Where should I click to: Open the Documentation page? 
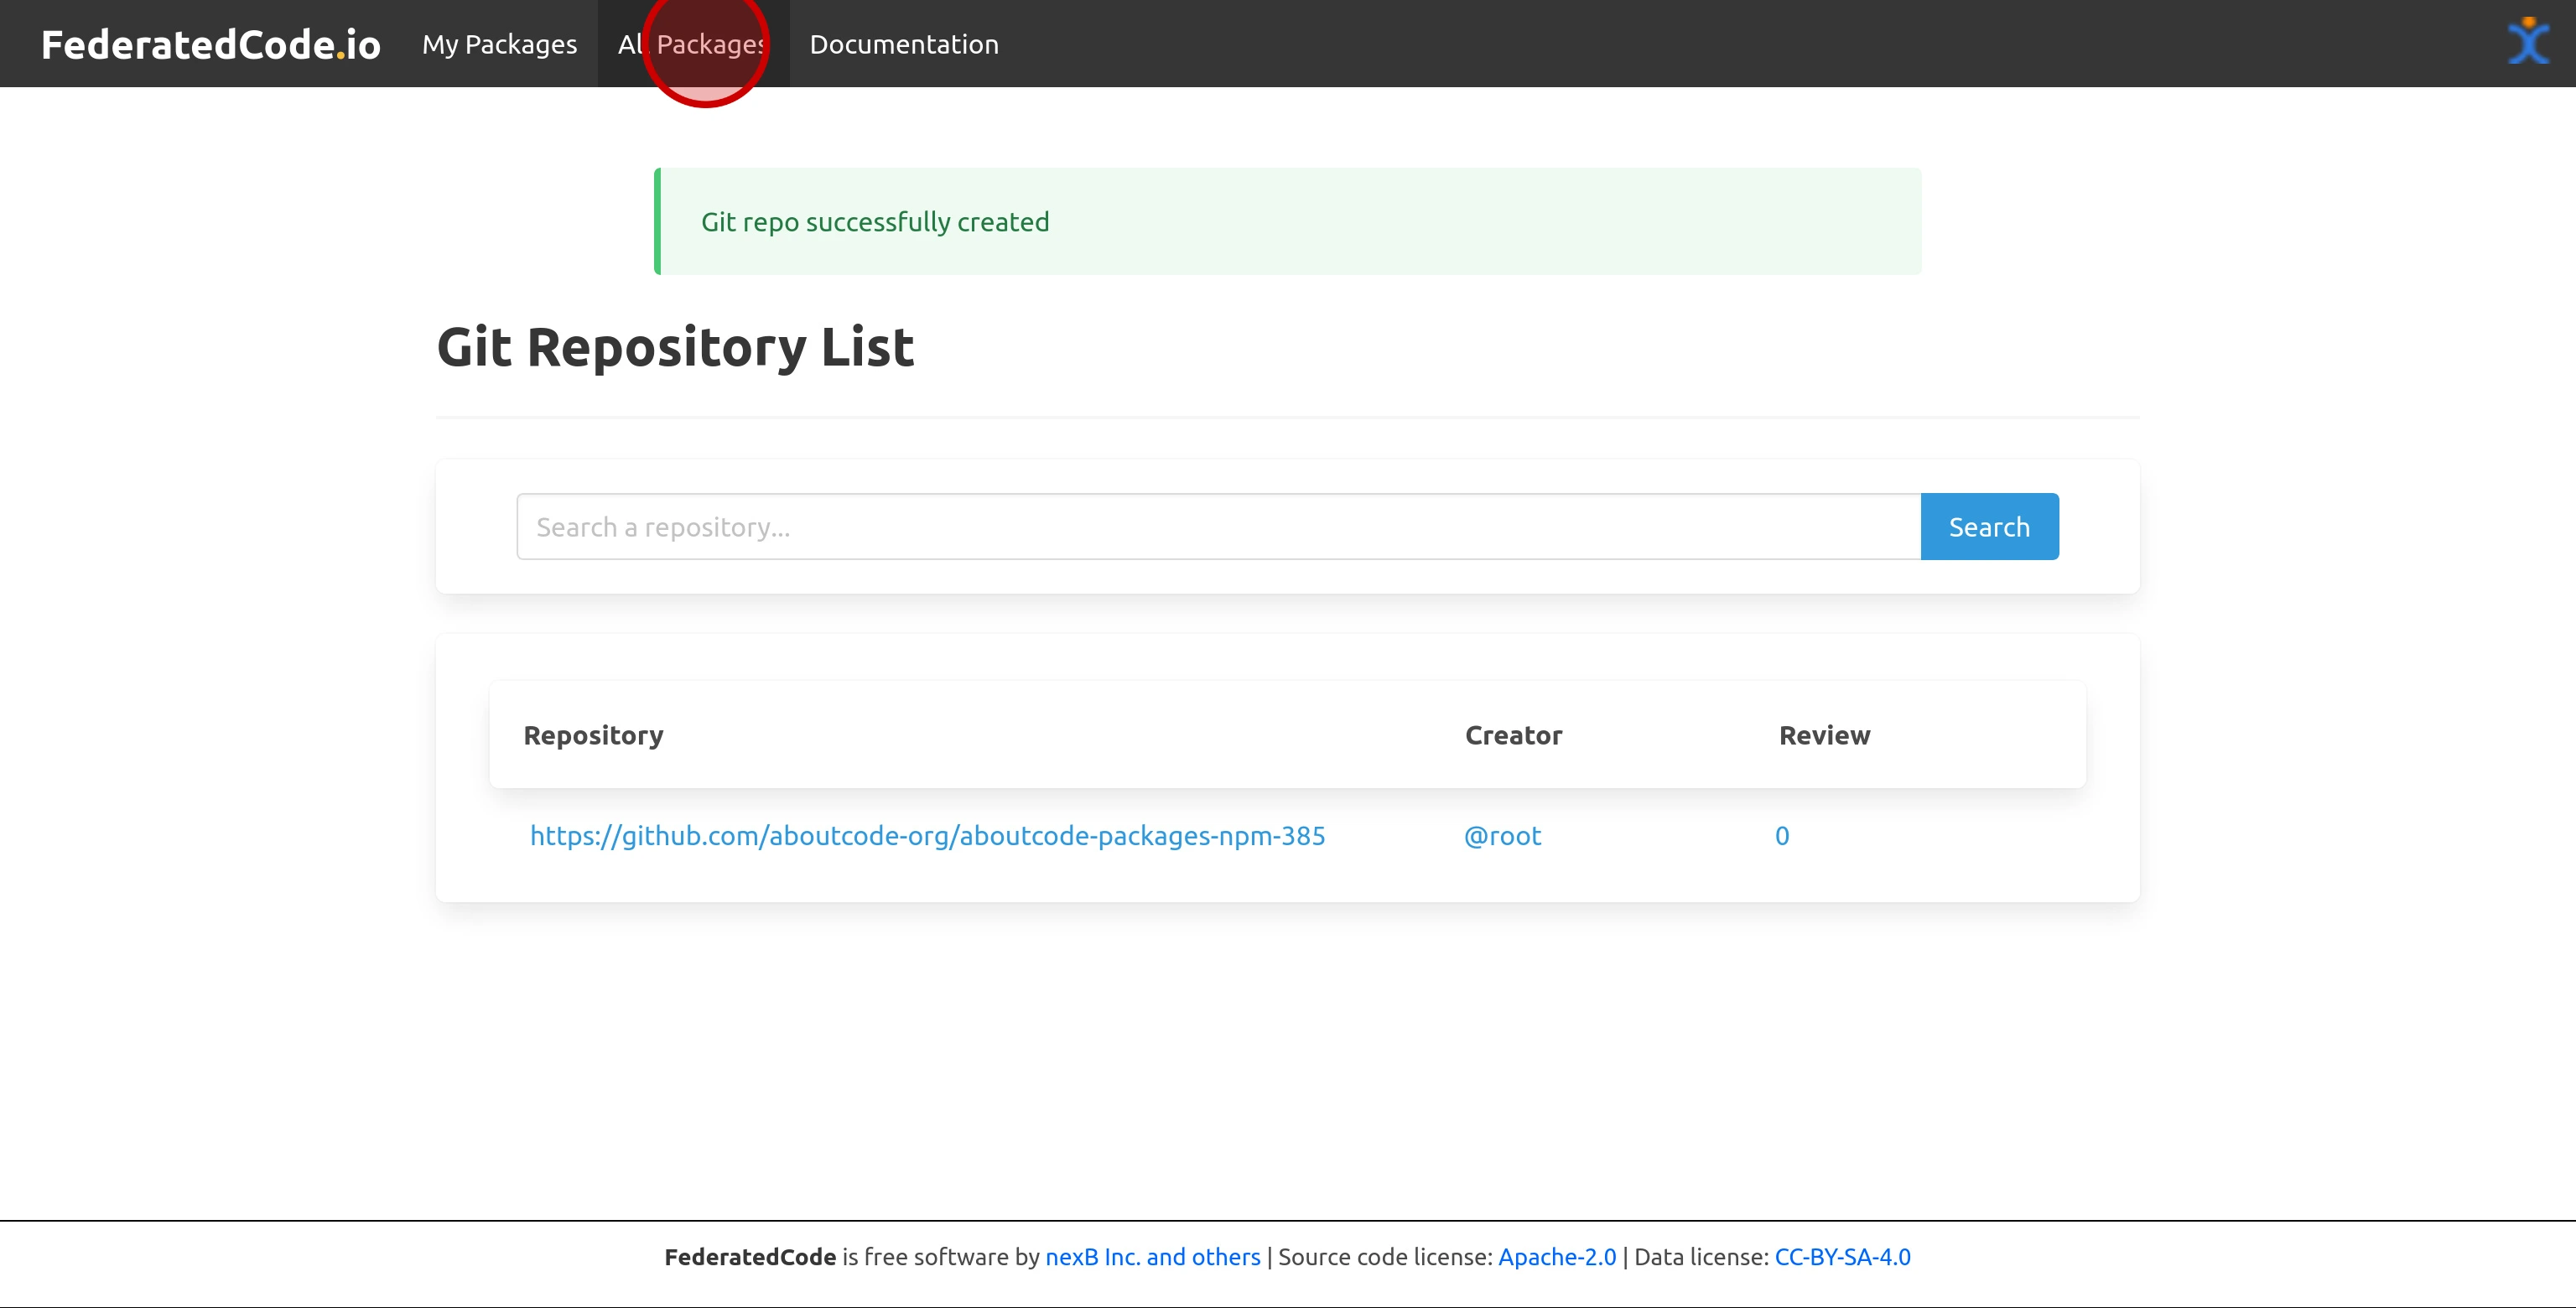pos(904,44)
